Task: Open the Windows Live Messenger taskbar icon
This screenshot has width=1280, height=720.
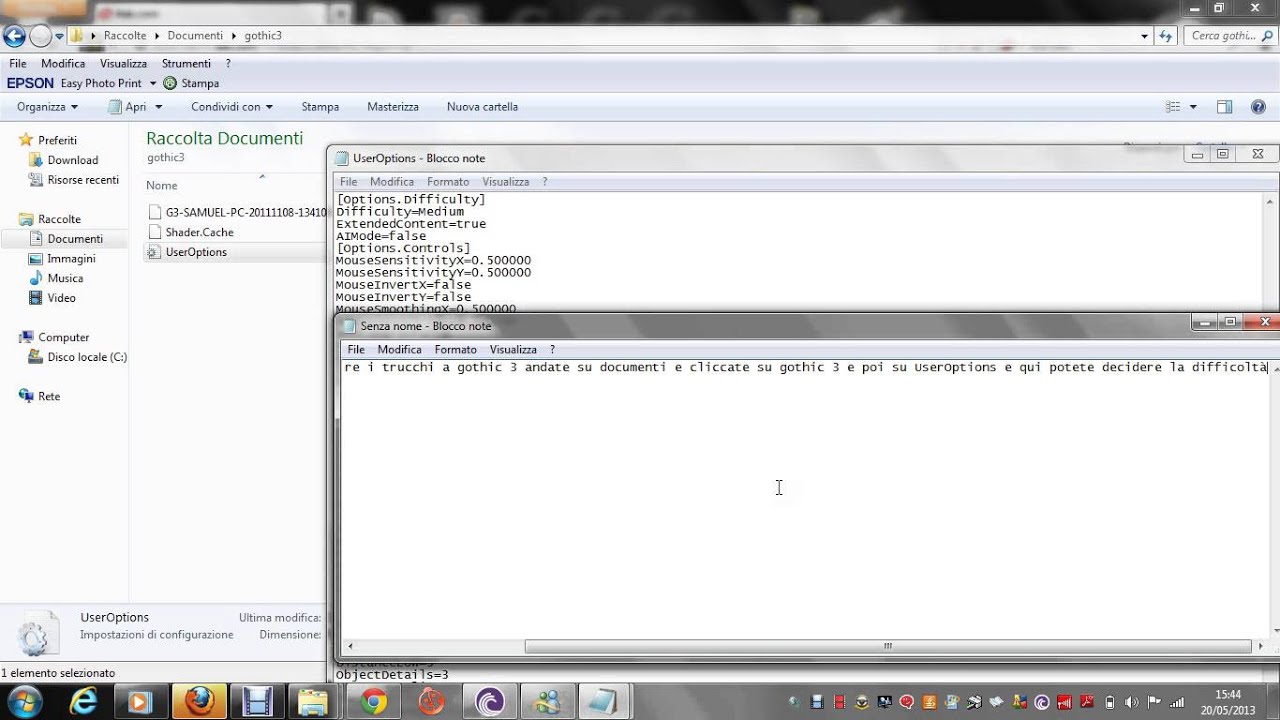Action: [x=548, y=702]
